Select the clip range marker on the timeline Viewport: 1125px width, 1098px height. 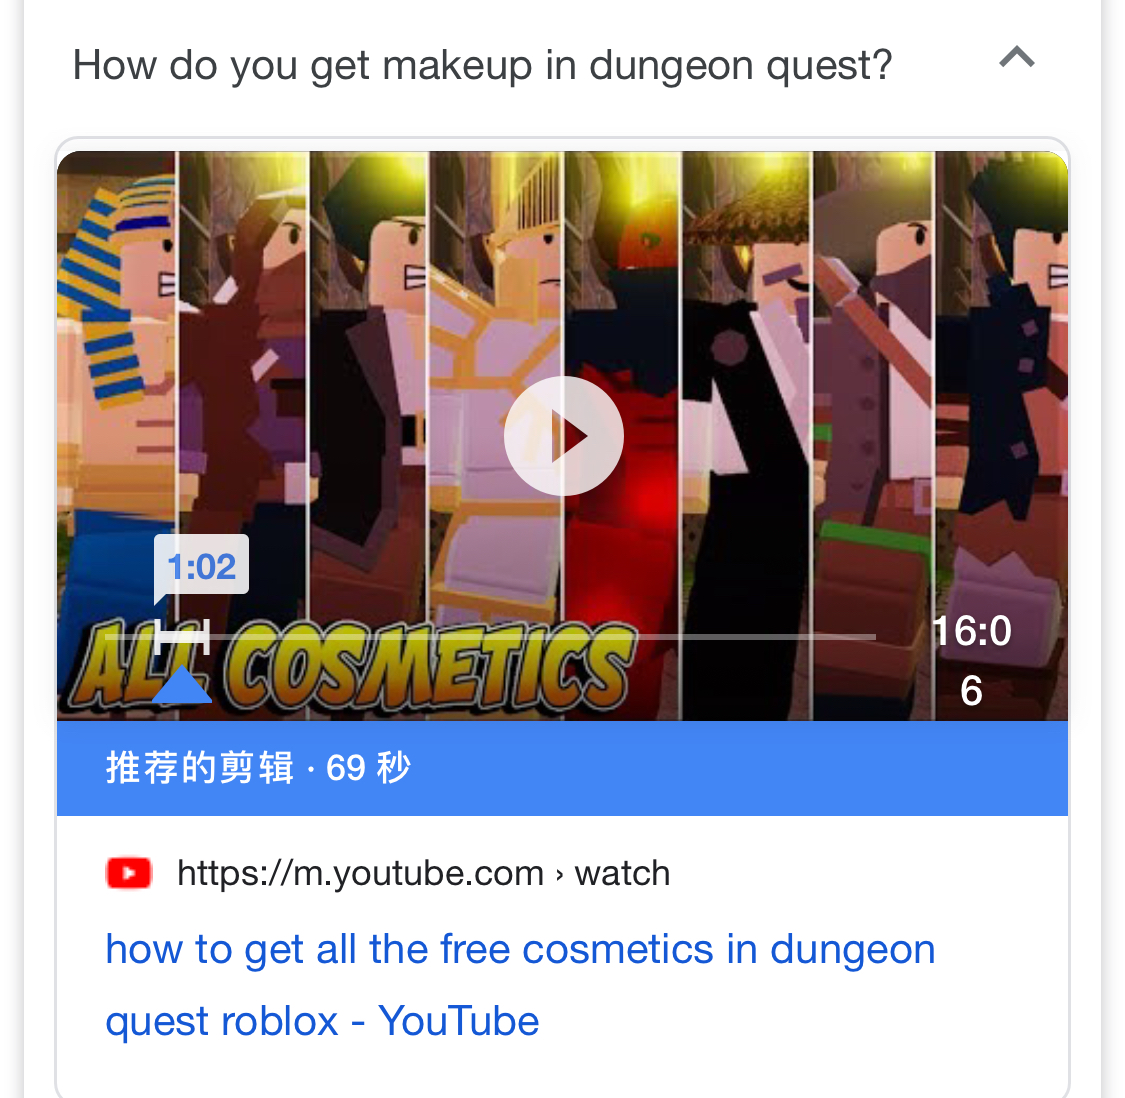(182, 637)
